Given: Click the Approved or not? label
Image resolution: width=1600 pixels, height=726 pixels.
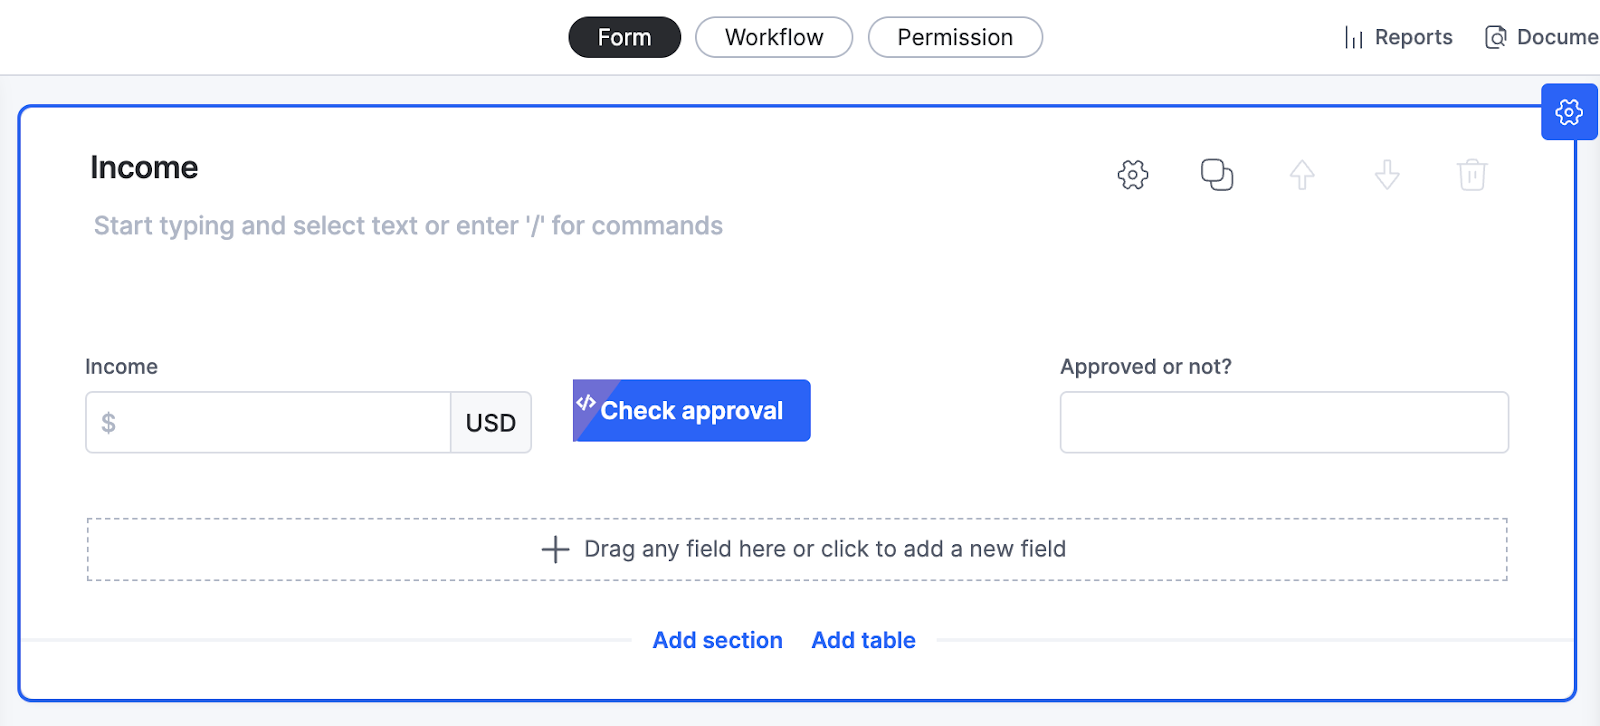Looking at the screenshot, I should click(x=1146, y=367).
